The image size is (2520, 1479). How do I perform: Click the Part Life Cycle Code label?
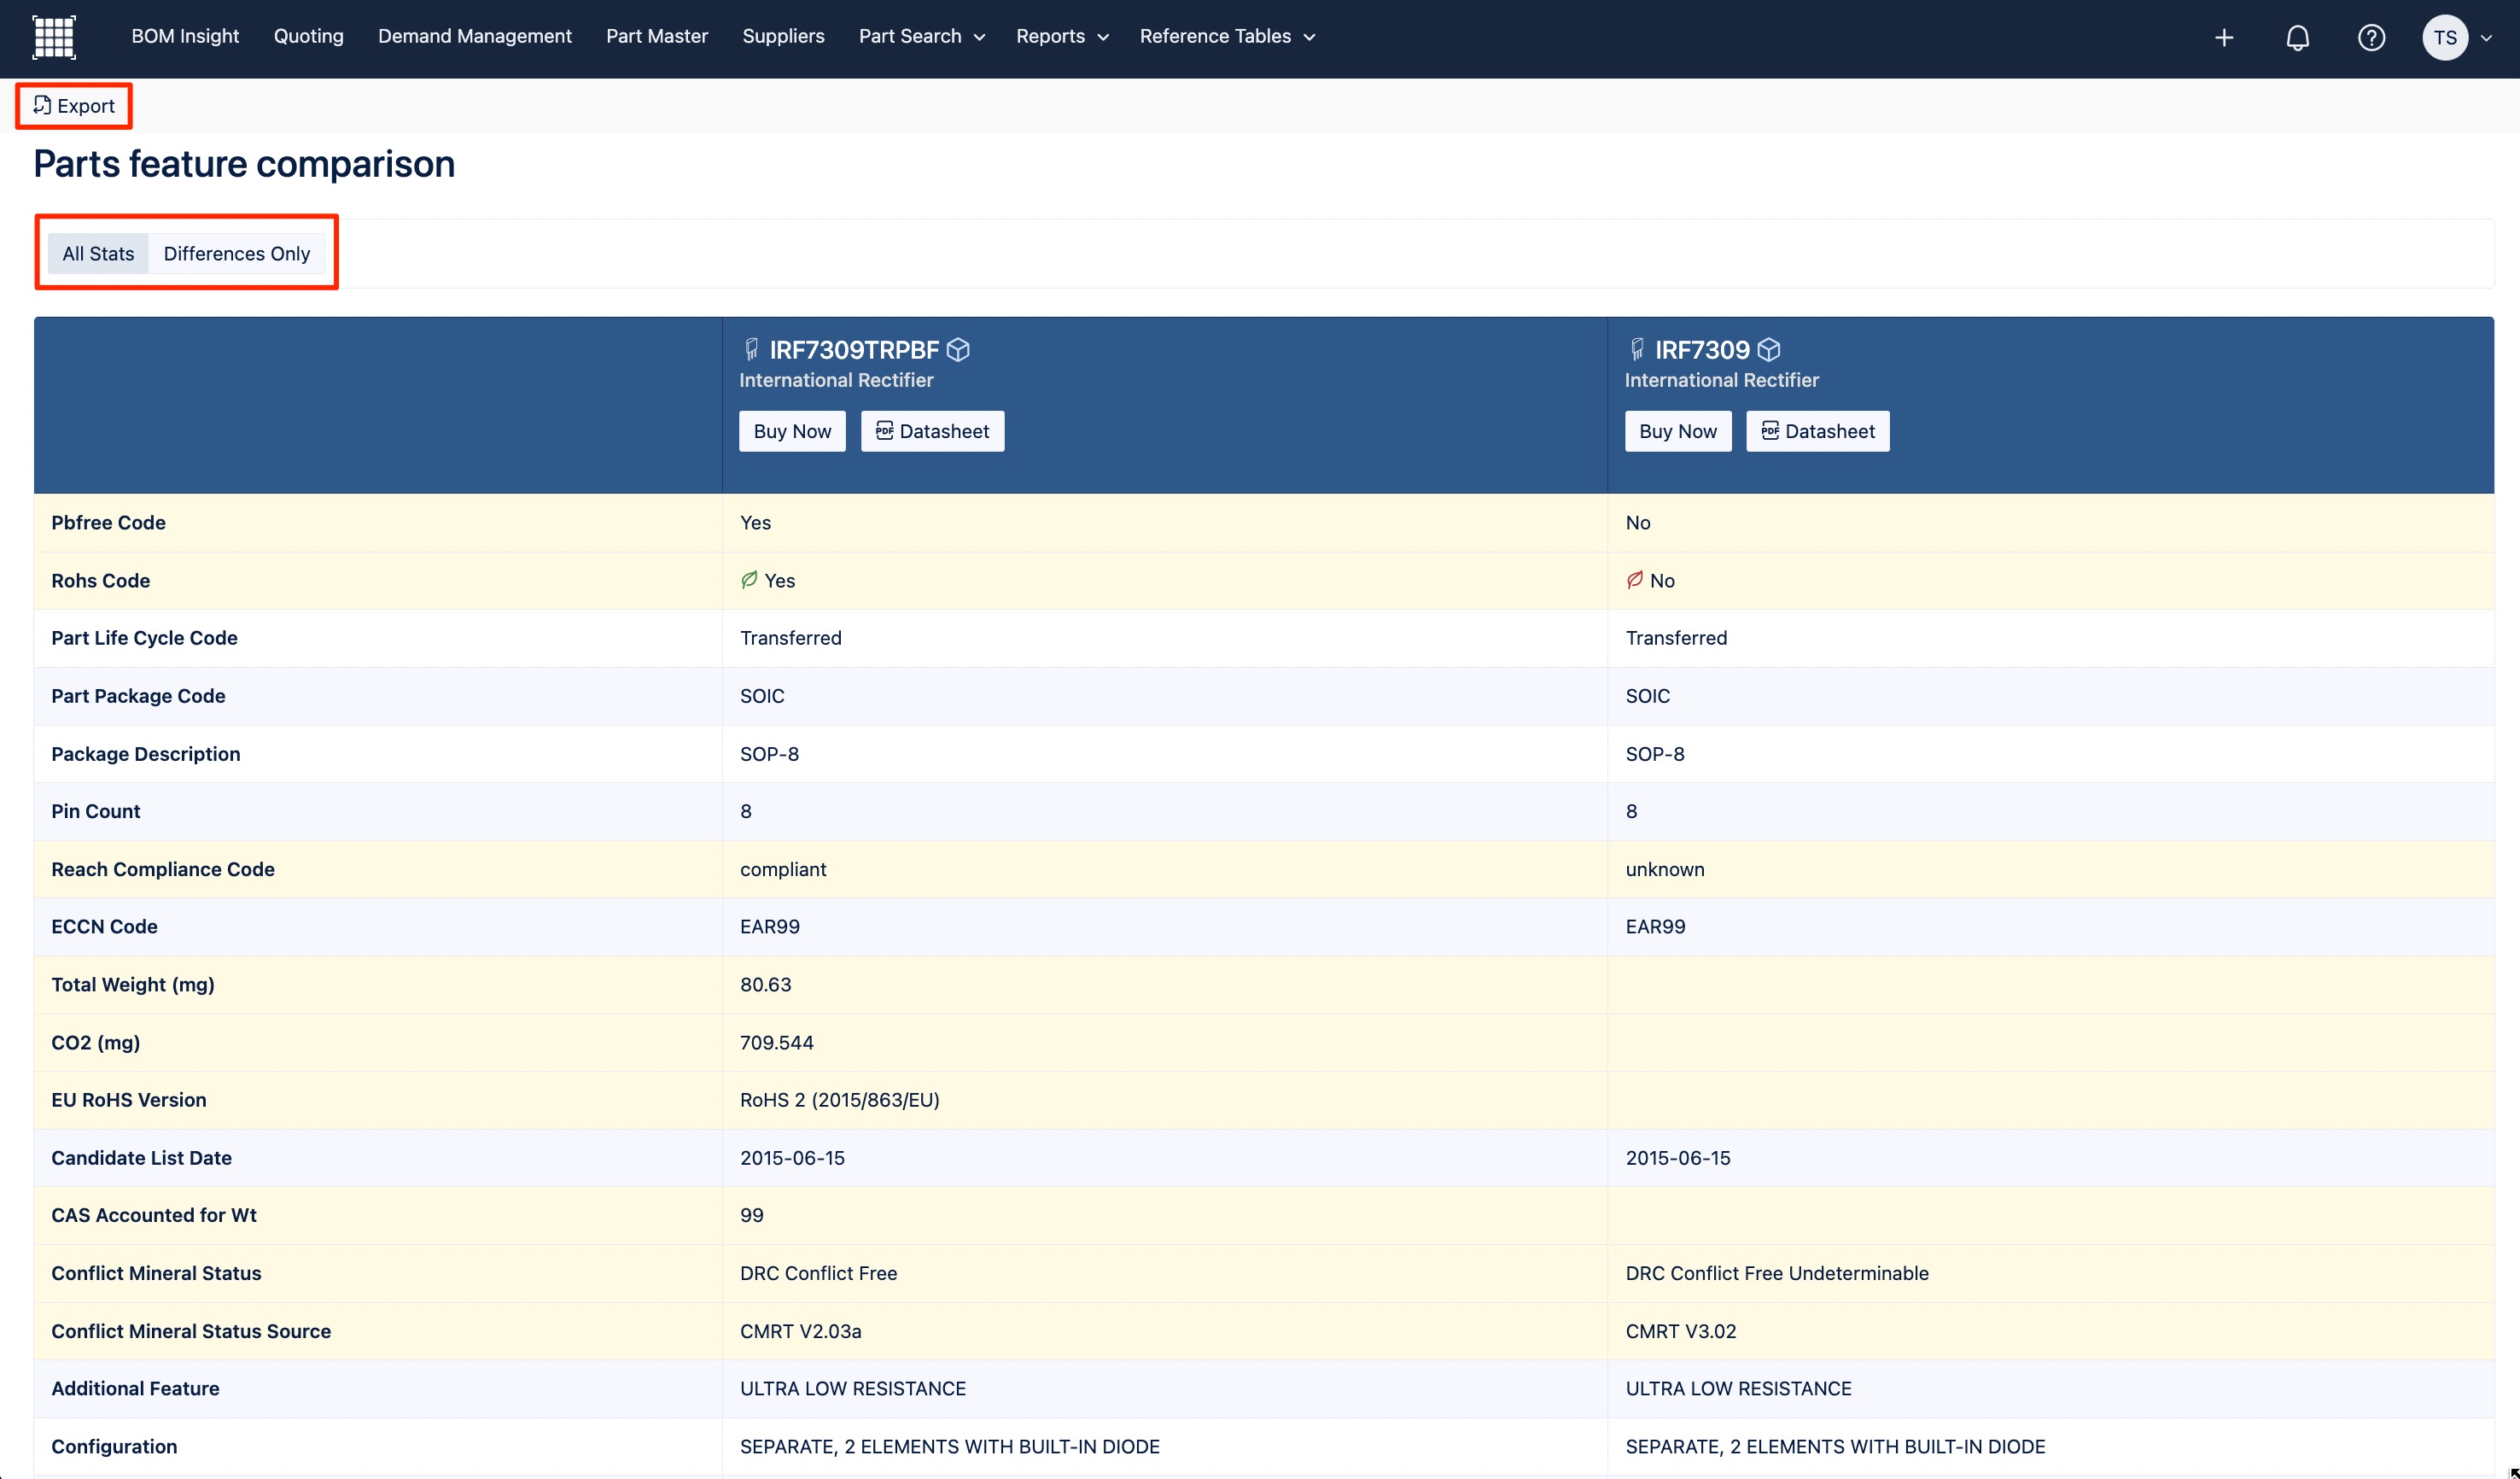[144, 638]
